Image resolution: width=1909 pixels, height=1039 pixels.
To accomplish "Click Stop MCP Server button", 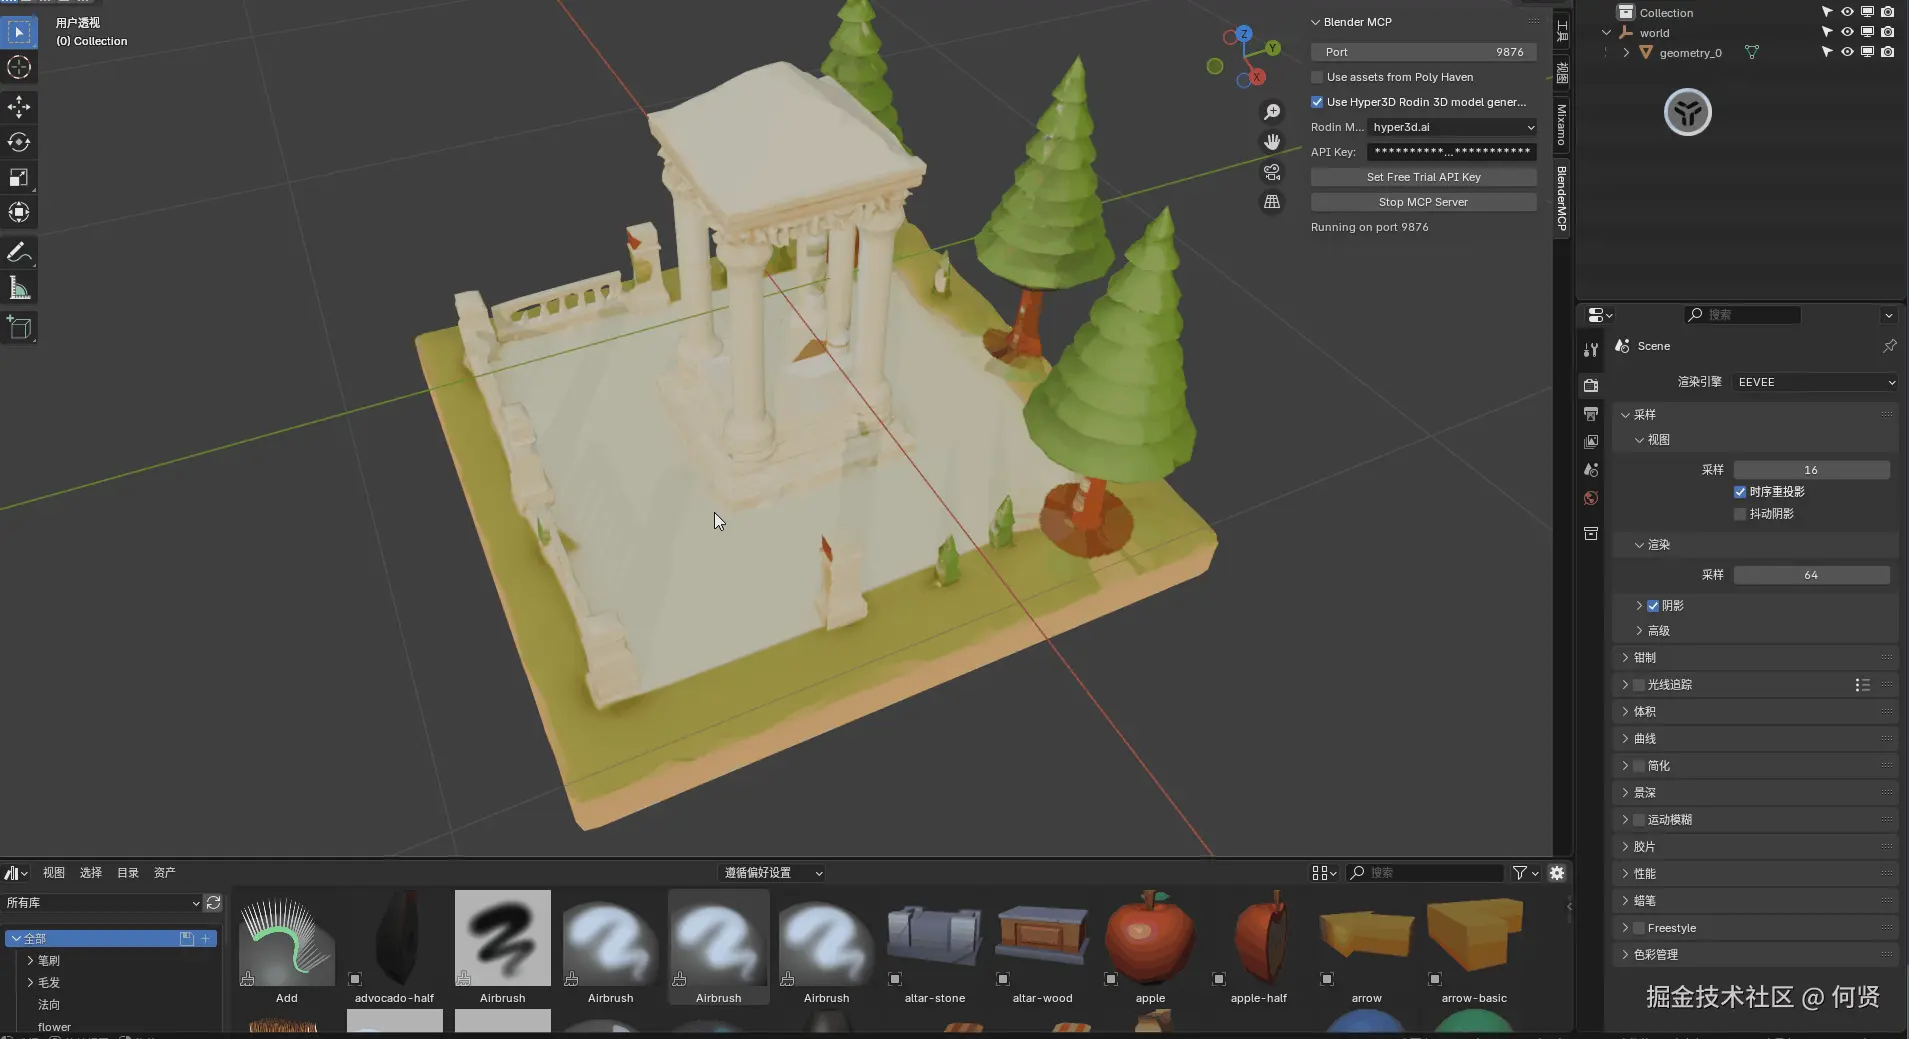I will 1423,202.
